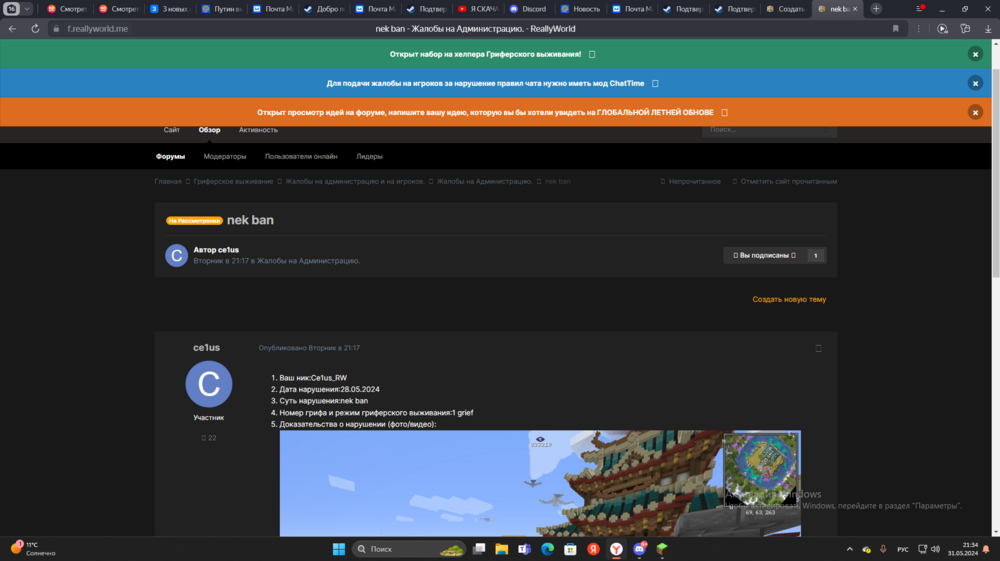
Task: Close the blue ChatTime complaint banner
Action: coord(975,84)
